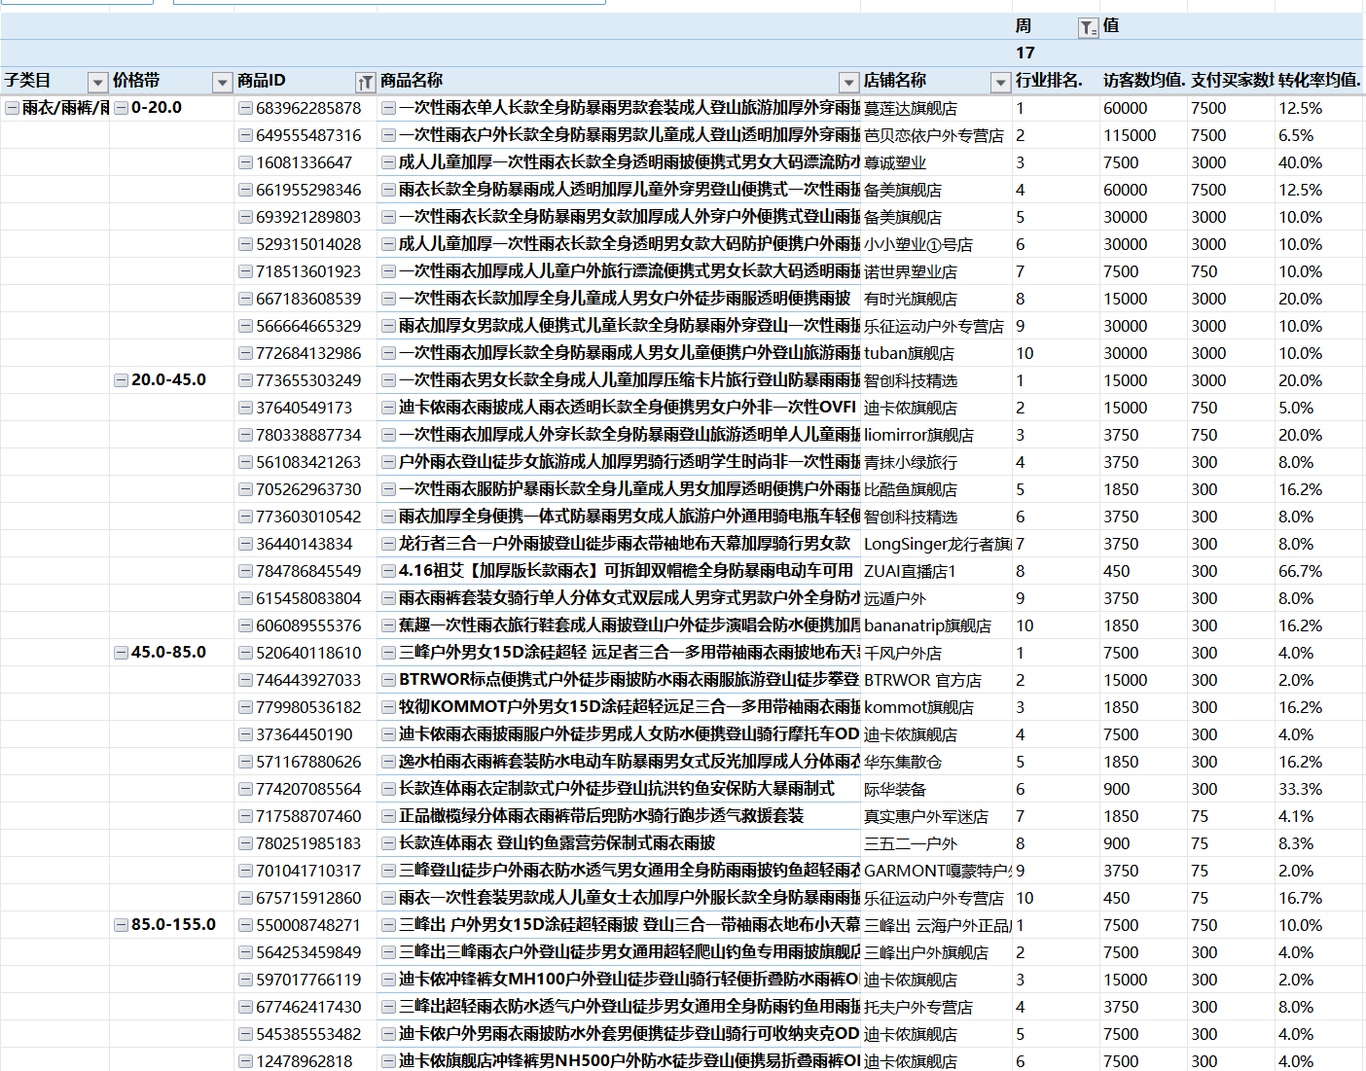This screenshot has height=1071, width=1366.
Task: Collapse the 45.0-85.0 price band group
Action: (x=121, y=653)
